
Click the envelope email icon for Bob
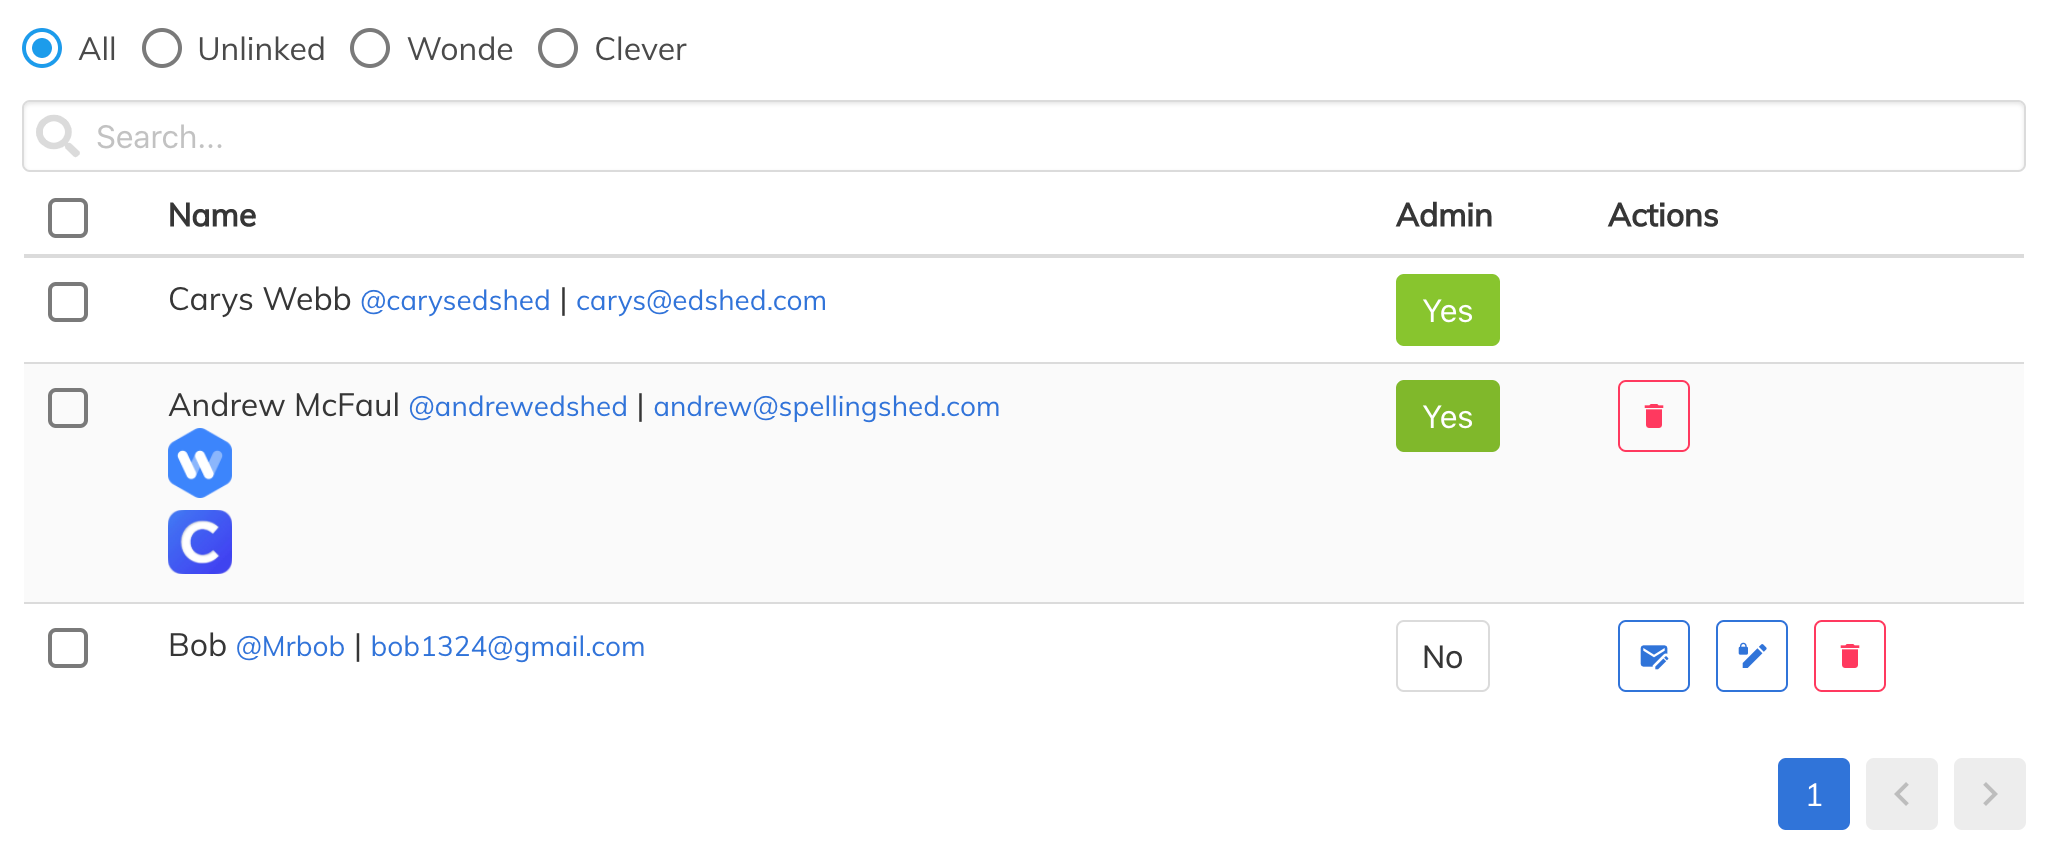[x=1653, y=656]
